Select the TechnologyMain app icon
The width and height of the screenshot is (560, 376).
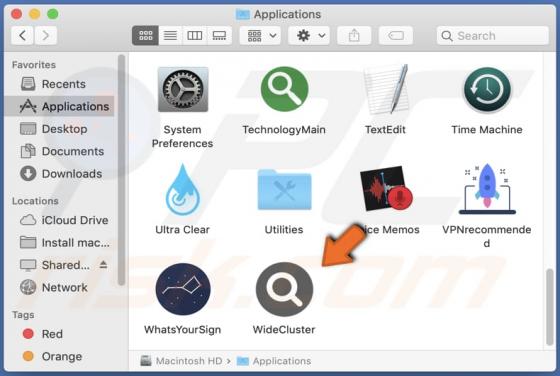coord(284,89)
